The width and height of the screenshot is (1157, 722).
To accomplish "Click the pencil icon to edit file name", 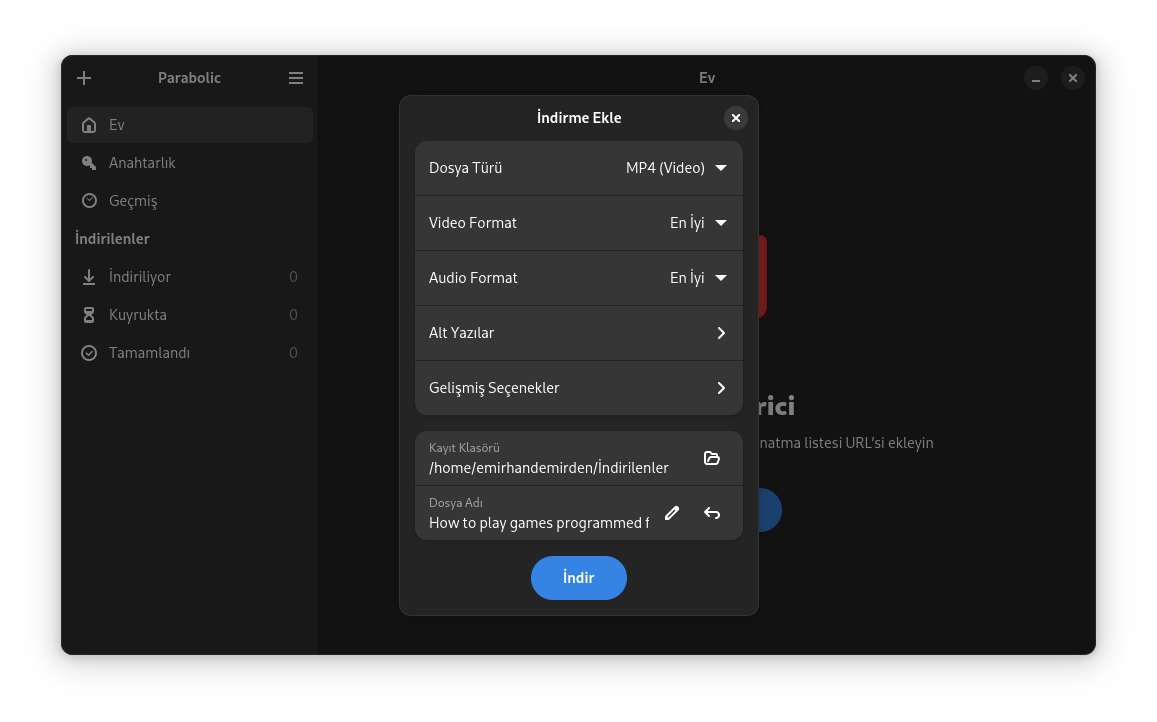I will pyautogui.click(x=672, y=513).
